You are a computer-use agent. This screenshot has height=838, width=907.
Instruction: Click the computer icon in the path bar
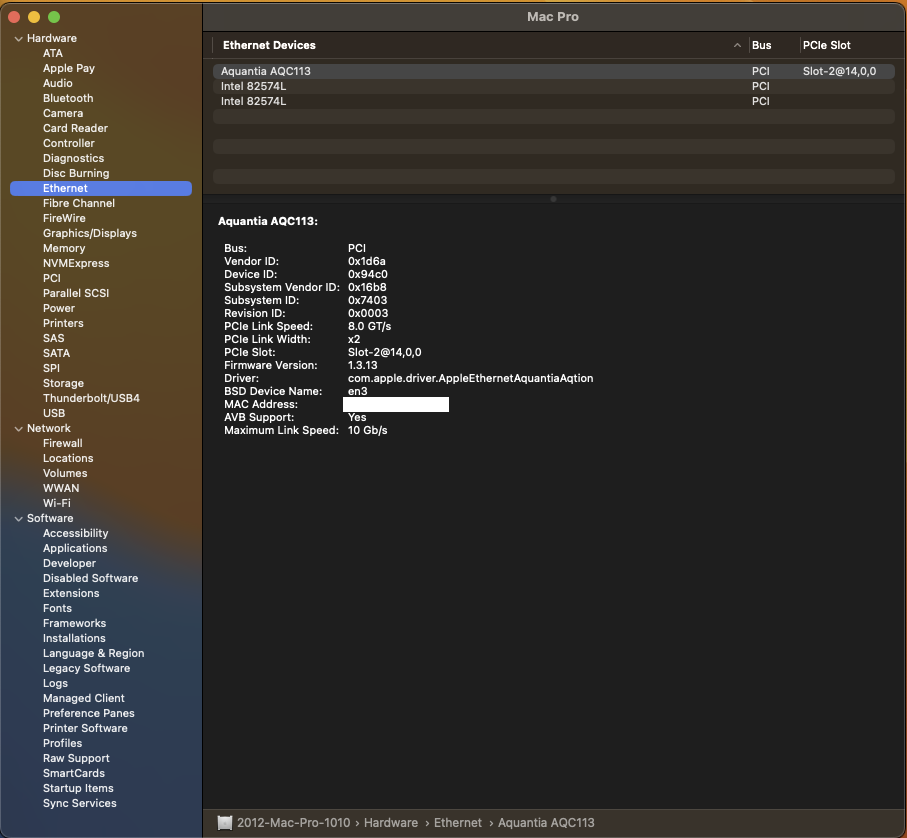click(224, 822)
